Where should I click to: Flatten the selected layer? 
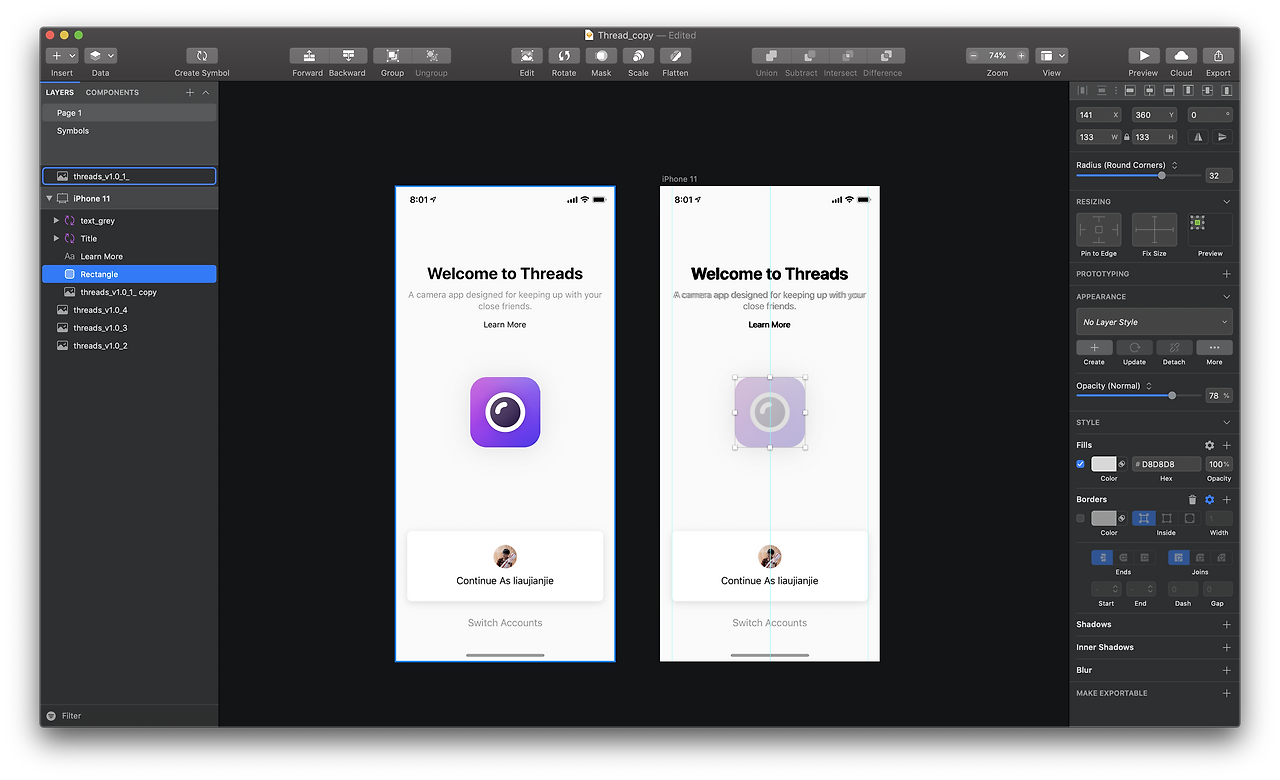(675, 56)
